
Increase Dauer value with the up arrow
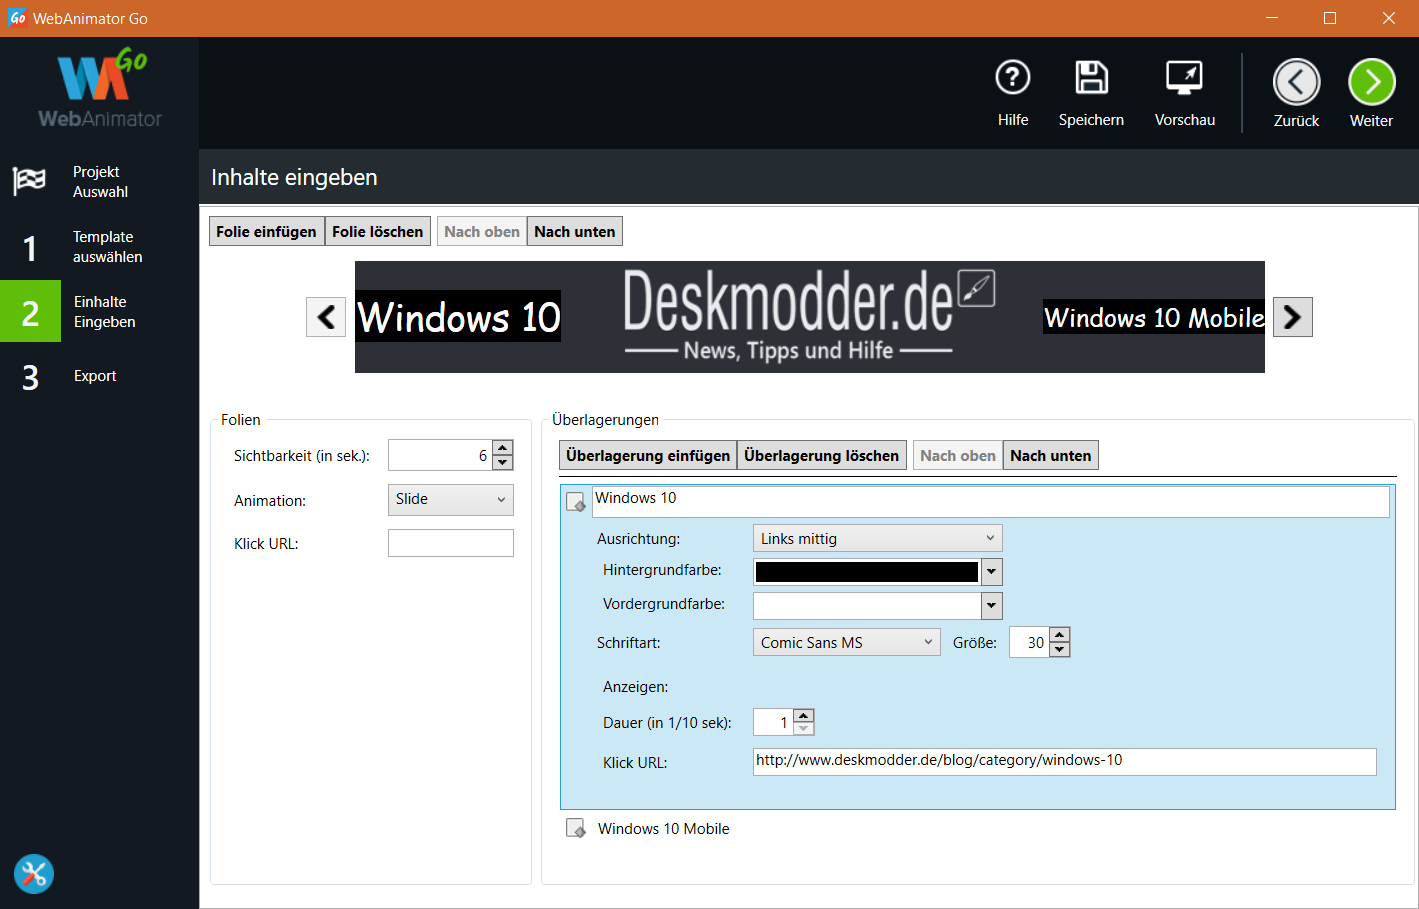[804, 715]
